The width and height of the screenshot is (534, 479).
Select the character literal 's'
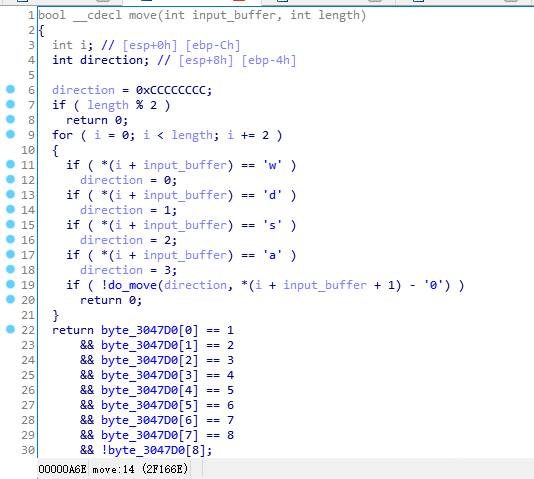(272, 225)
